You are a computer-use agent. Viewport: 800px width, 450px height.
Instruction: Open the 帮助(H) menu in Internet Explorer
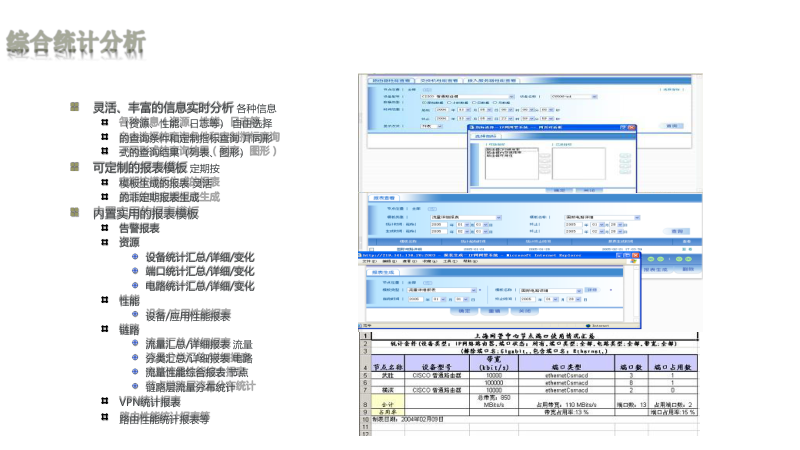[x=470, y=261]
